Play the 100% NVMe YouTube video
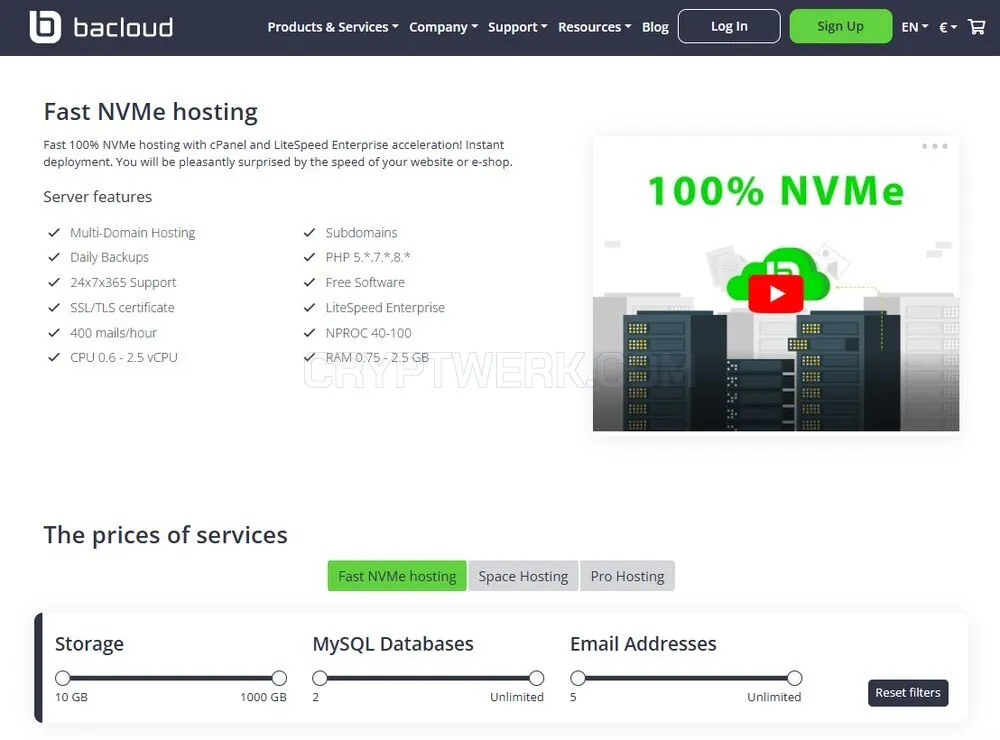This screenshot has width=1000, height=740. click(776, 293)
